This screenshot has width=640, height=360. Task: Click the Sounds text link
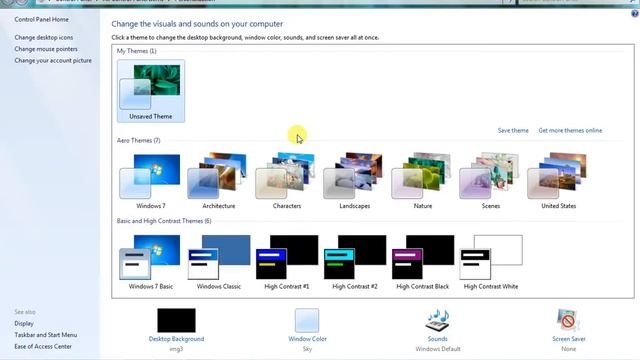(x=438, y=339)
